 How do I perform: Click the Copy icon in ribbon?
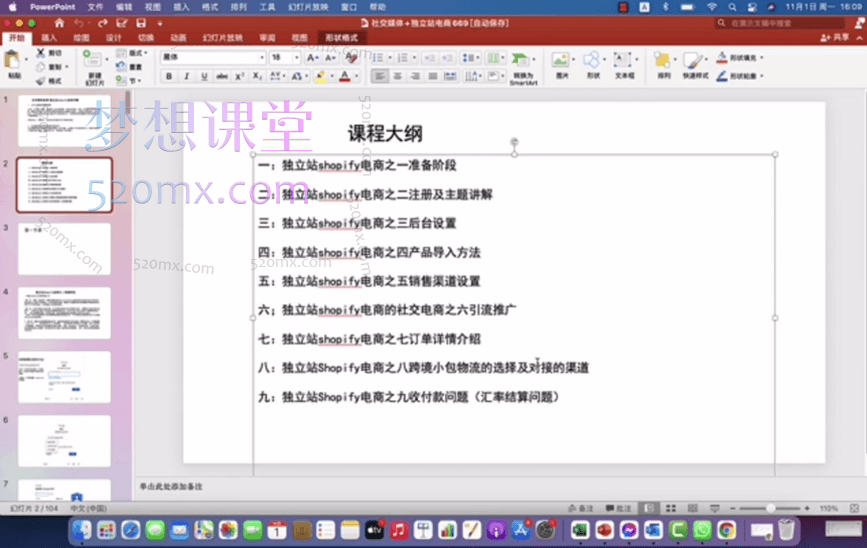tap(40, 67)
